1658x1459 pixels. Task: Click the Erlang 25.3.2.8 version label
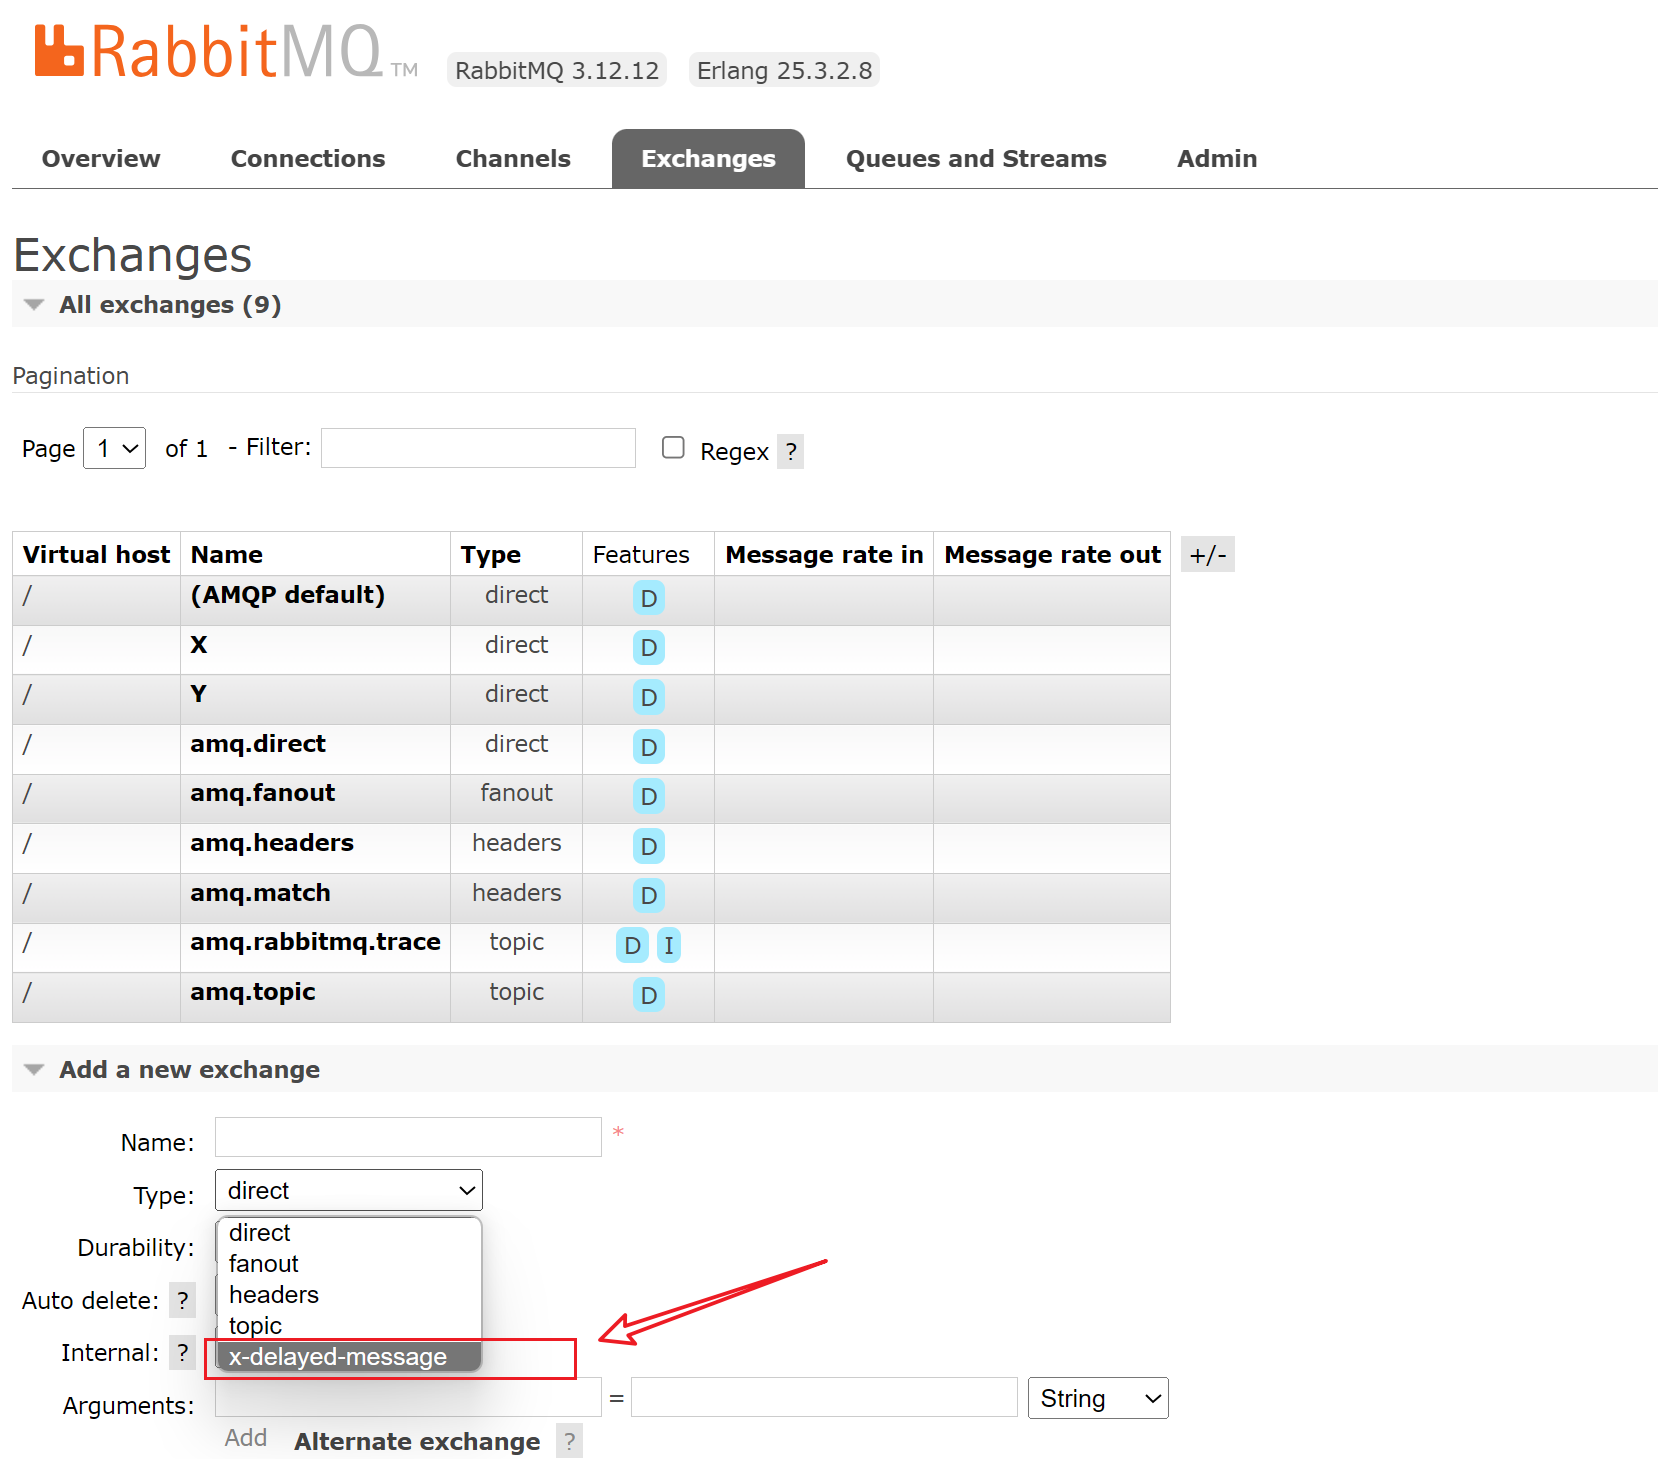pyautogui.click(x=784, y=70)
